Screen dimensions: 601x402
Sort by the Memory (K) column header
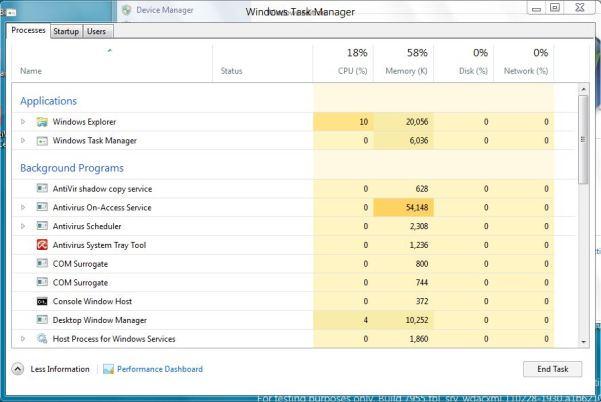403,63
